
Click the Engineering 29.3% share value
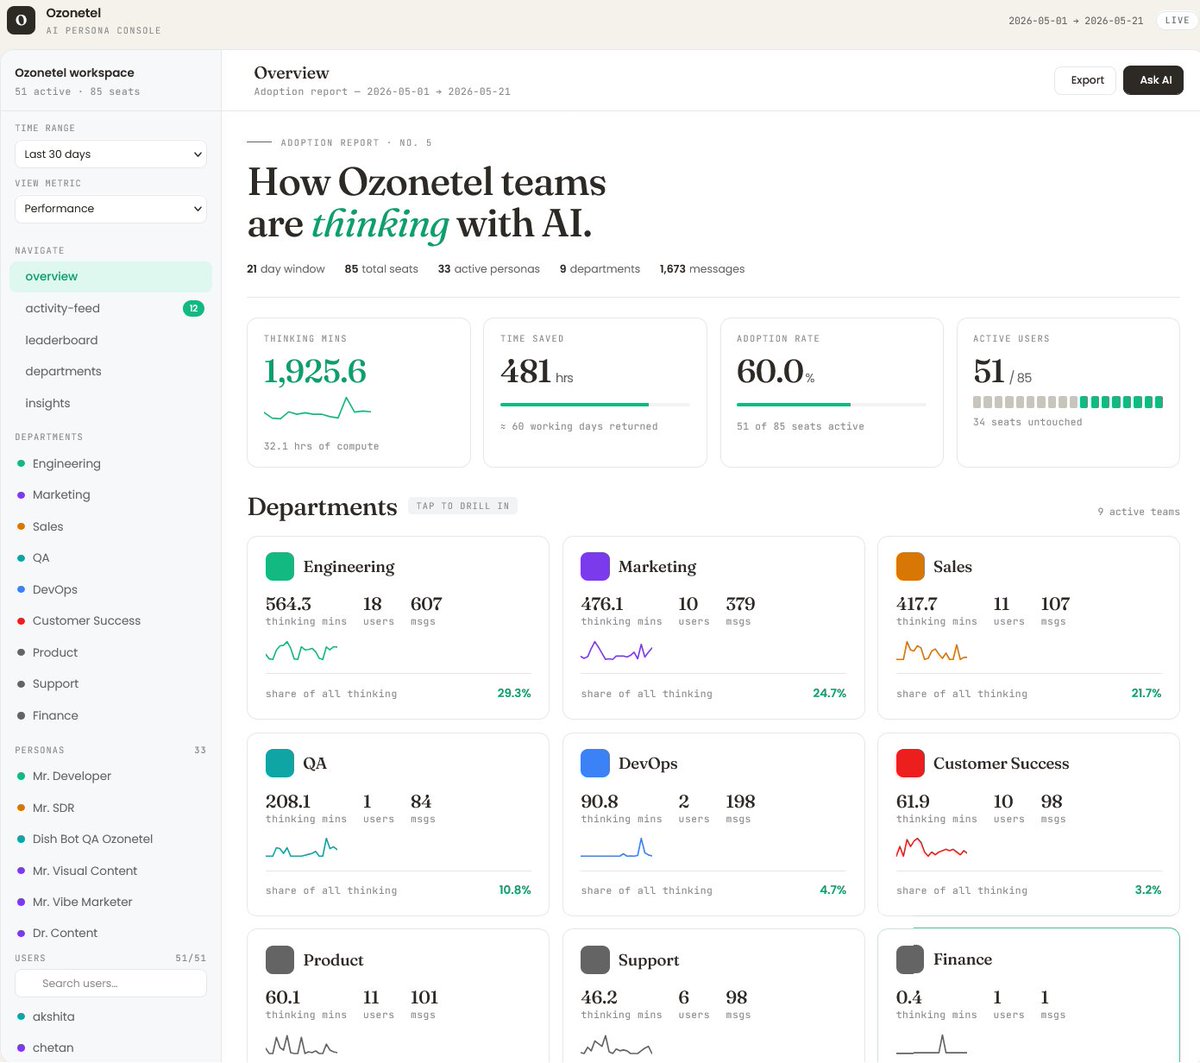click(514, 693)
